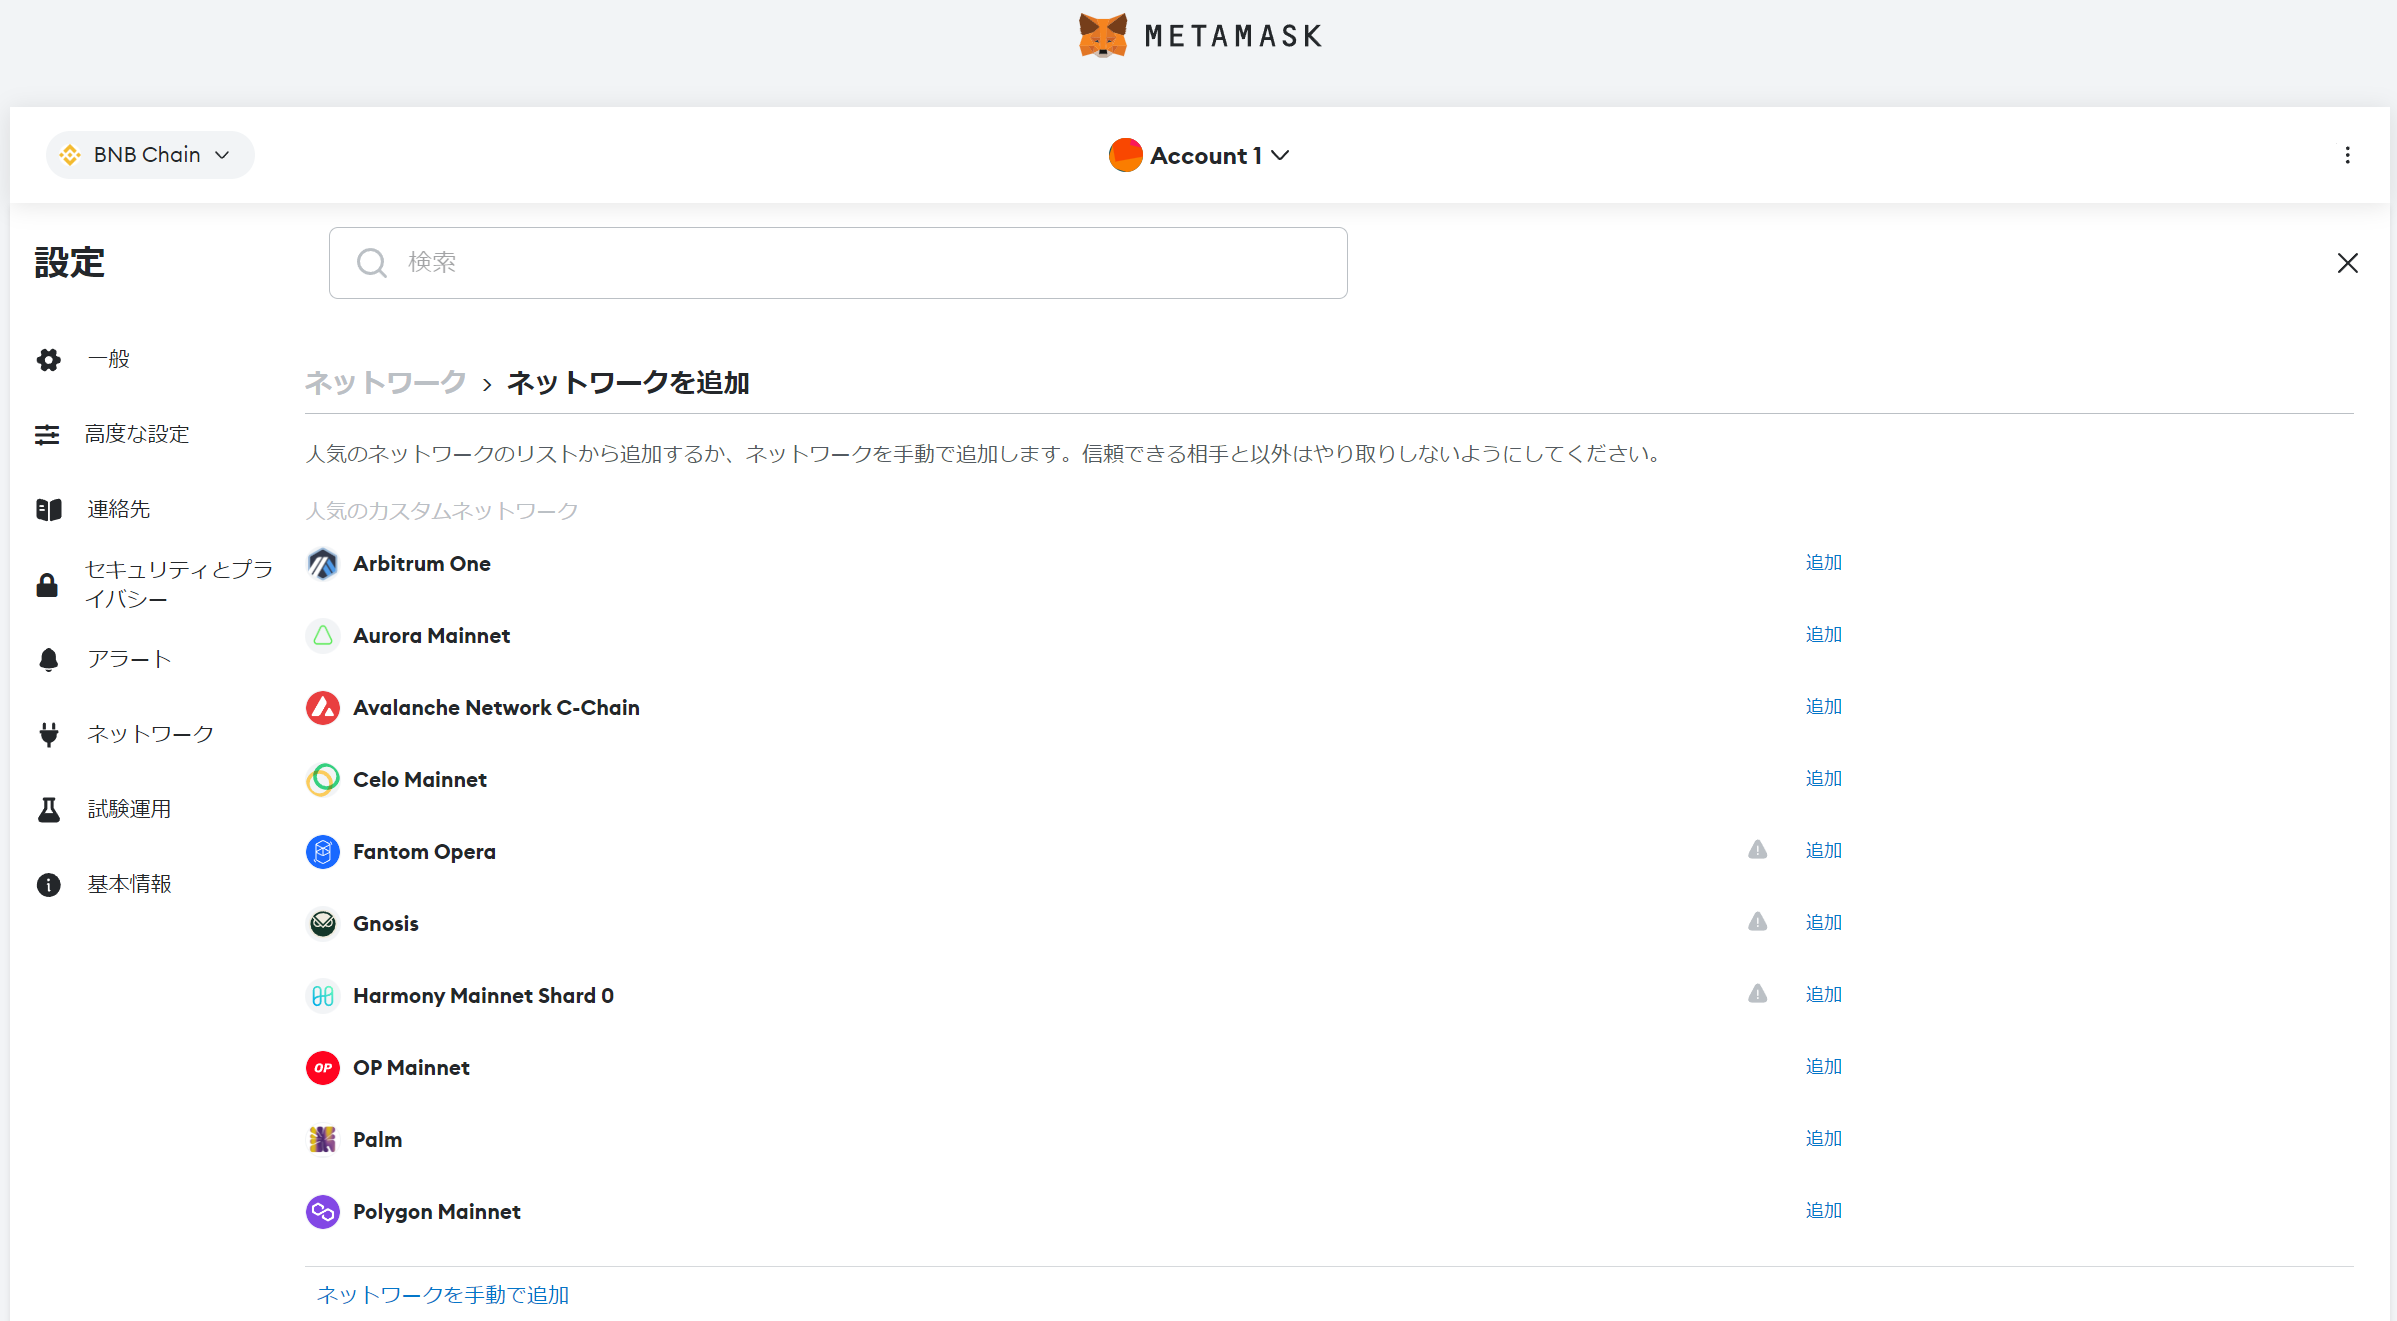This screenshot has height=1321, width=2397.
Task: Add the Celo Mainnet network via 追加
Action: 1823,778
